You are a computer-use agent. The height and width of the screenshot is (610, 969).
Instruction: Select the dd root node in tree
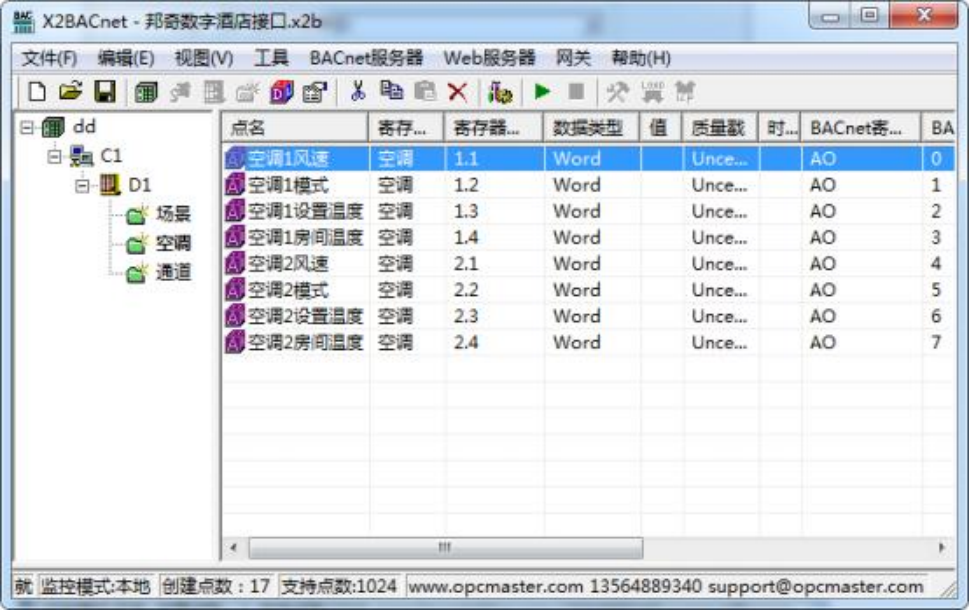click(x=84, y=127)
